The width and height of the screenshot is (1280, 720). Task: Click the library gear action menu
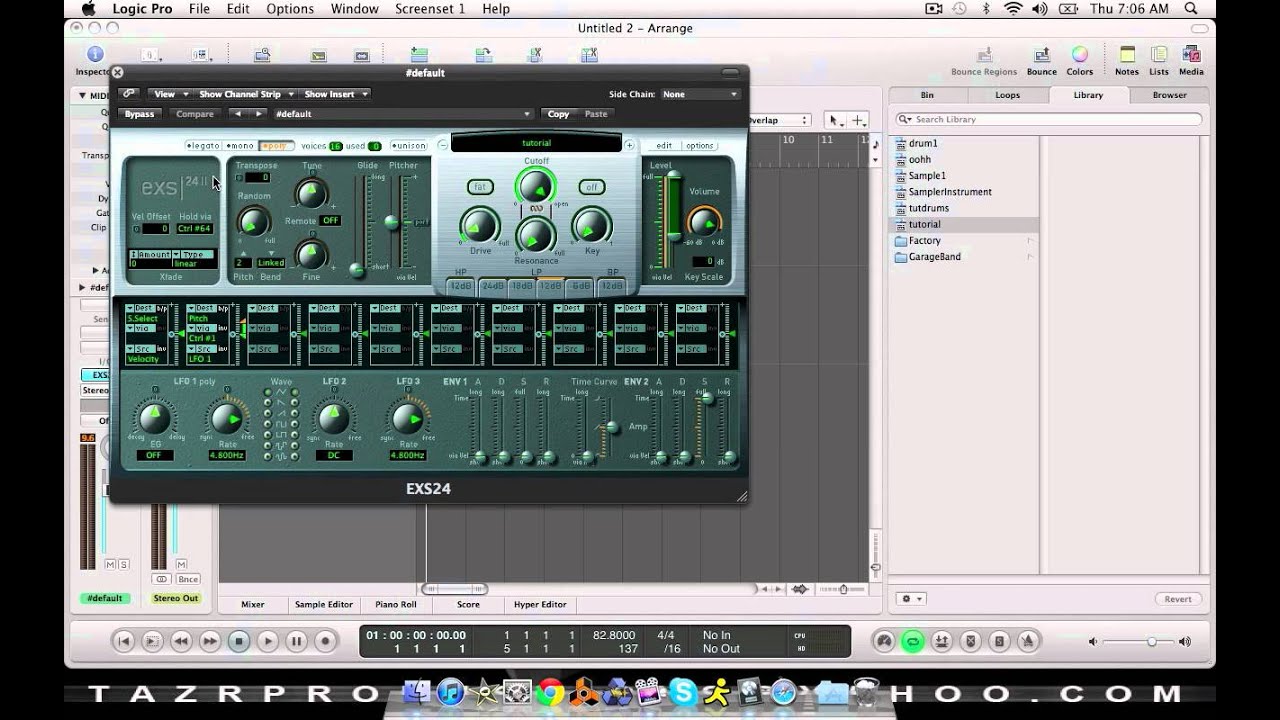pyautogui.click(x=911, y=599)
